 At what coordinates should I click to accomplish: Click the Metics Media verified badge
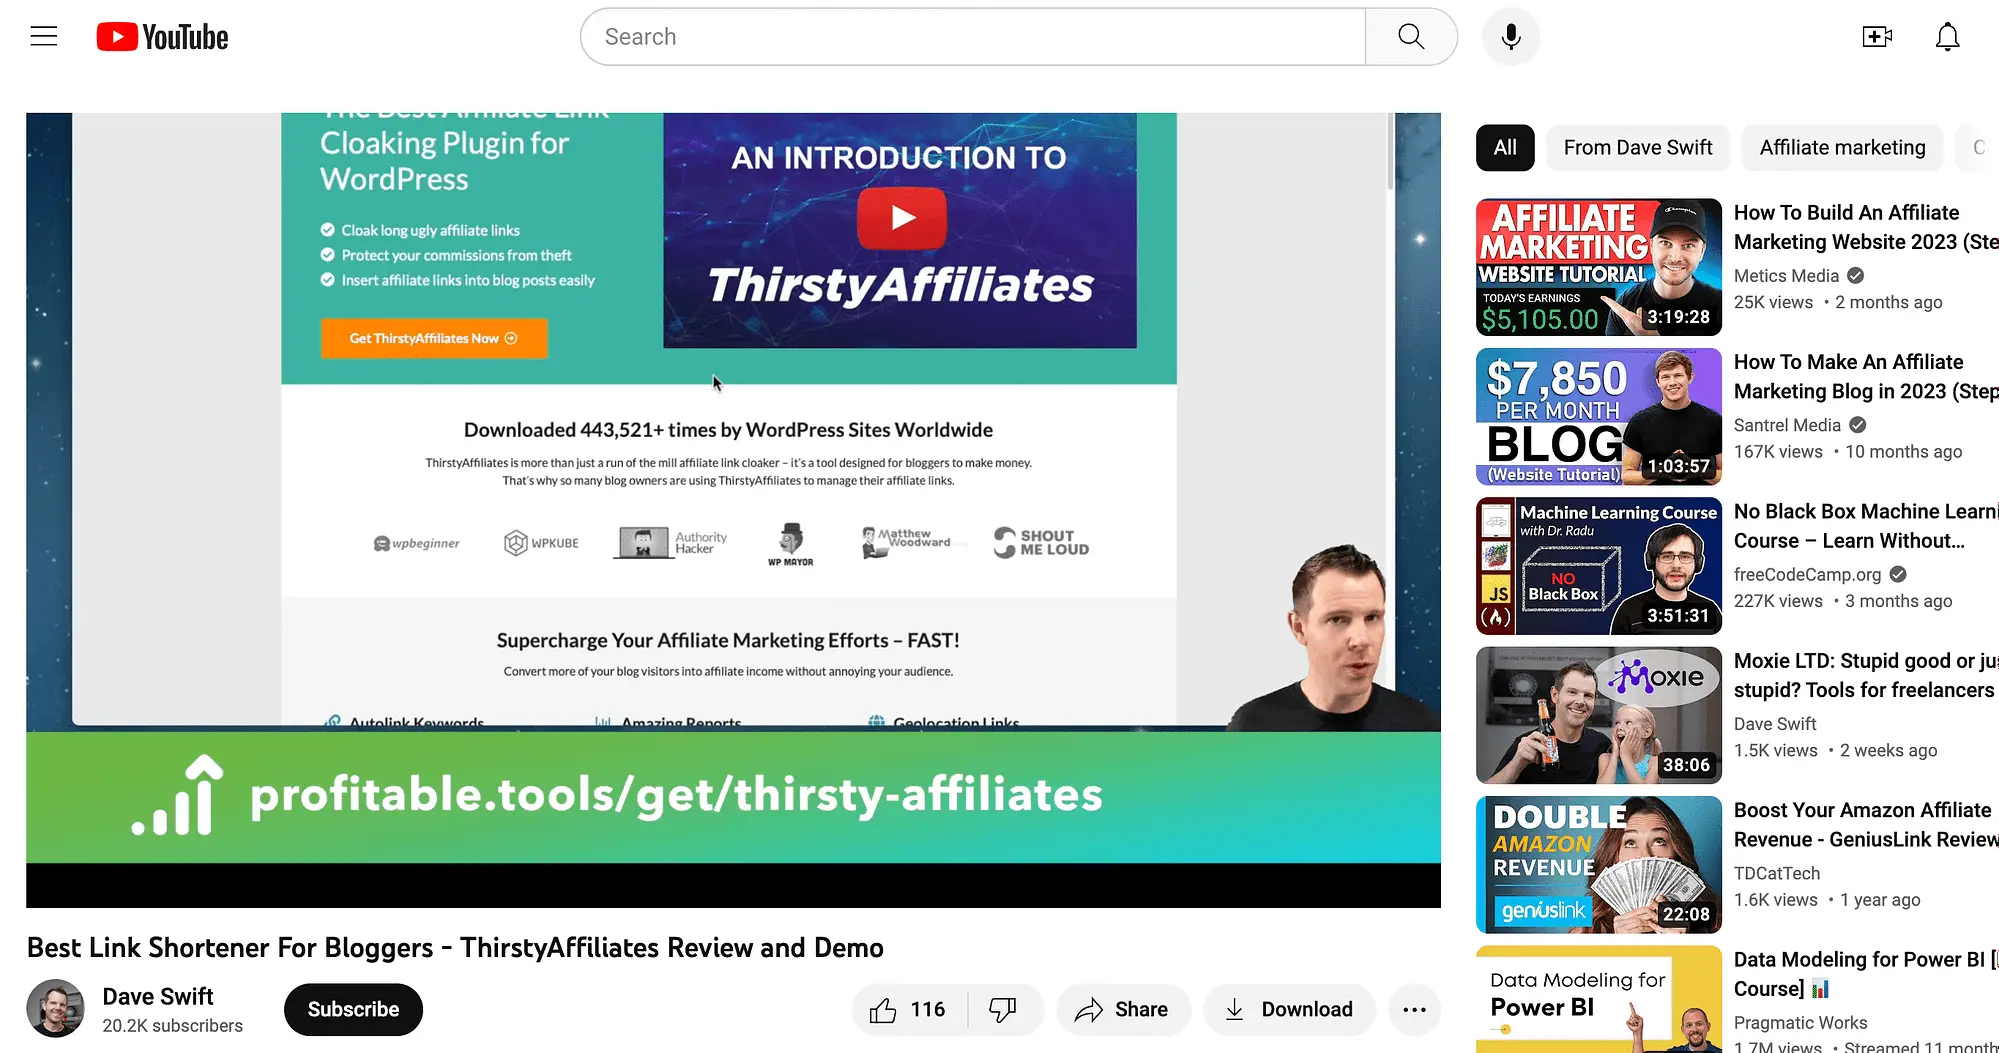click(1855, 276)
